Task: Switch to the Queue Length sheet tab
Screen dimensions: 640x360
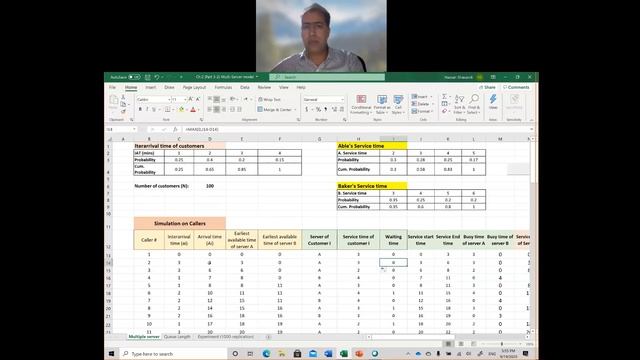Action: (177, 337)
